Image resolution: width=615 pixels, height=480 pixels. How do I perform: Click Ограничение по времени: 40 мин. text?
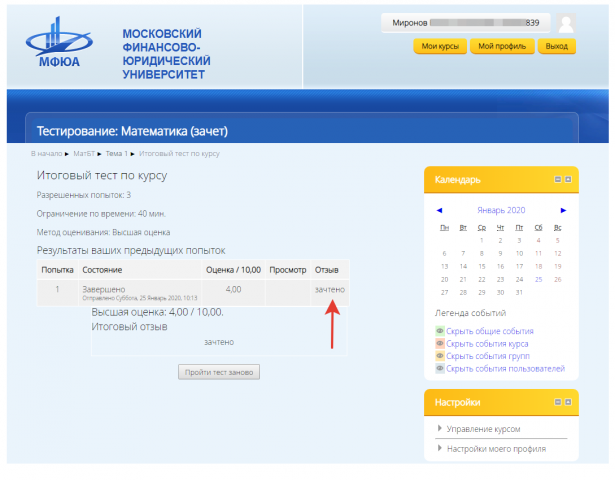coord(101,214)
